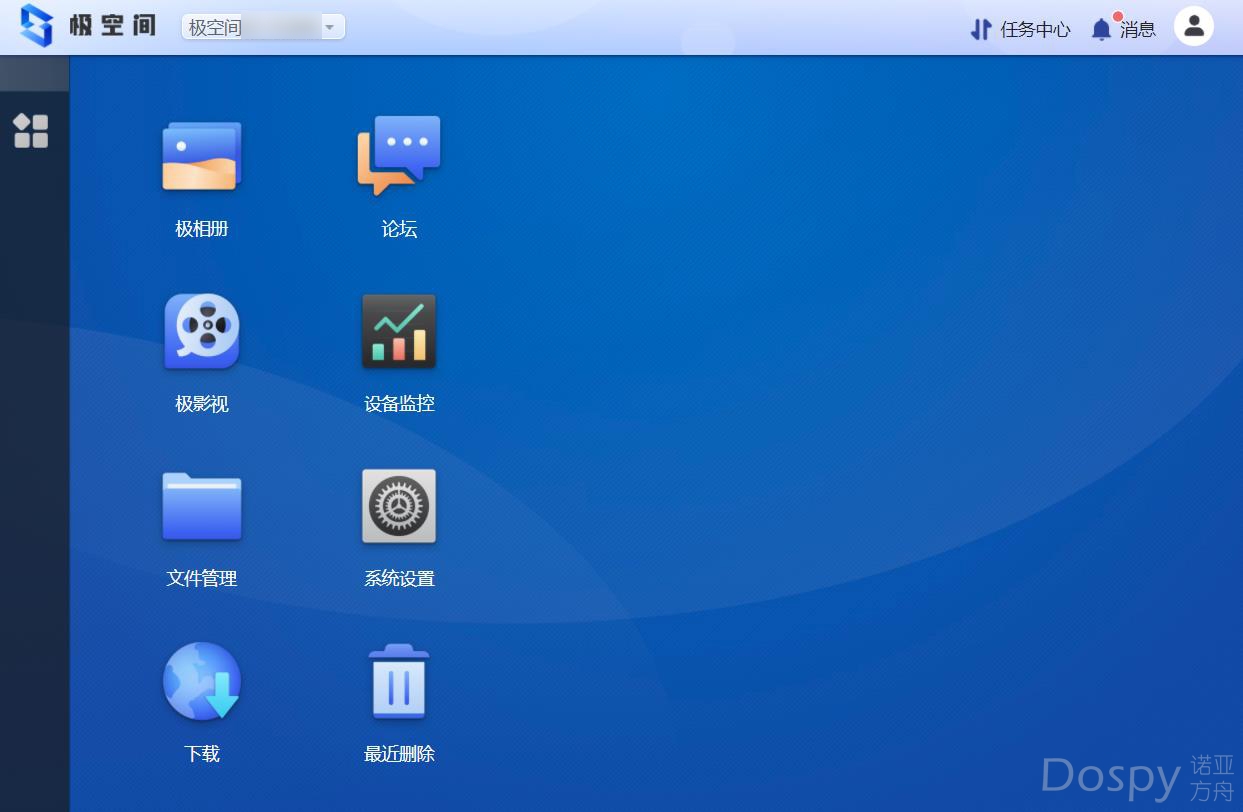Viewport: 1243px width, 812px height.
Task: Click the 极影视 label text
Action: click(x=202, y=404)
